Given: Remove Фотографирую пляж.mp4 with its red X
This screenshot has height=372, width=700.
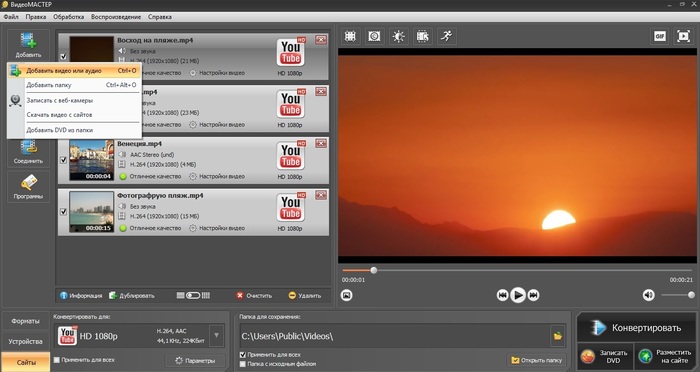Looking at the screenshot, I should (x=321, y=195).
